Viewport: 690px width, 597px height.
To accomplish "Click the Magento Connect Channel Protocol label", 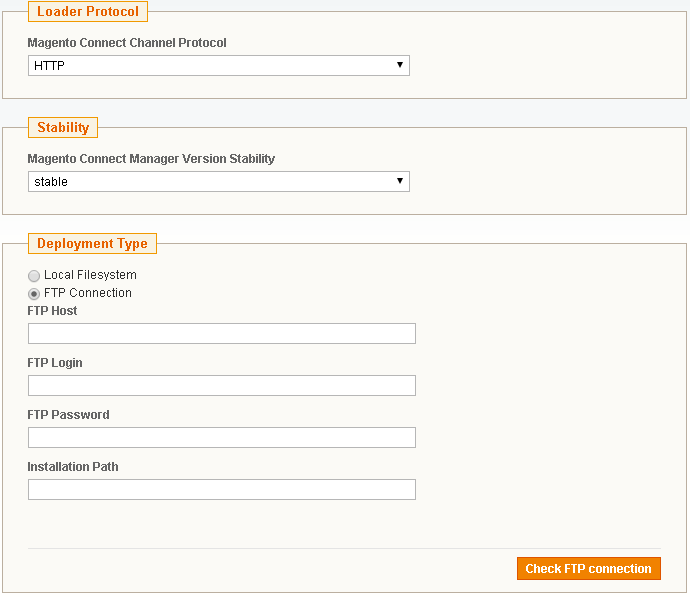I will 127,44.
